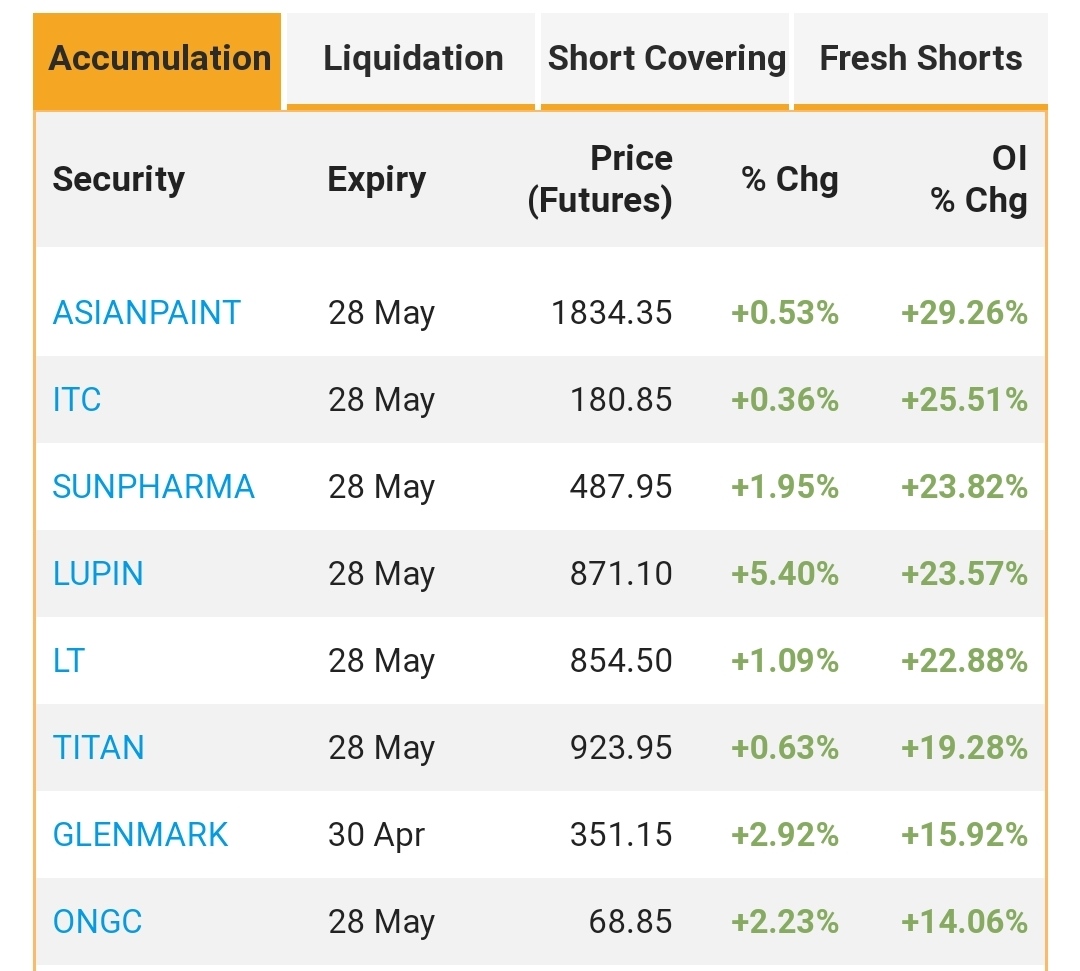Open the TITAN stock link
This screenshot has width=1080, height=971.
98,748
